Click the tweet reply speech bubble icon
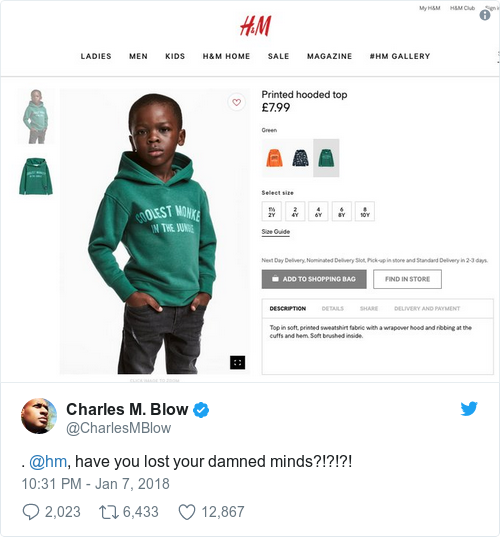 [30, 512]
